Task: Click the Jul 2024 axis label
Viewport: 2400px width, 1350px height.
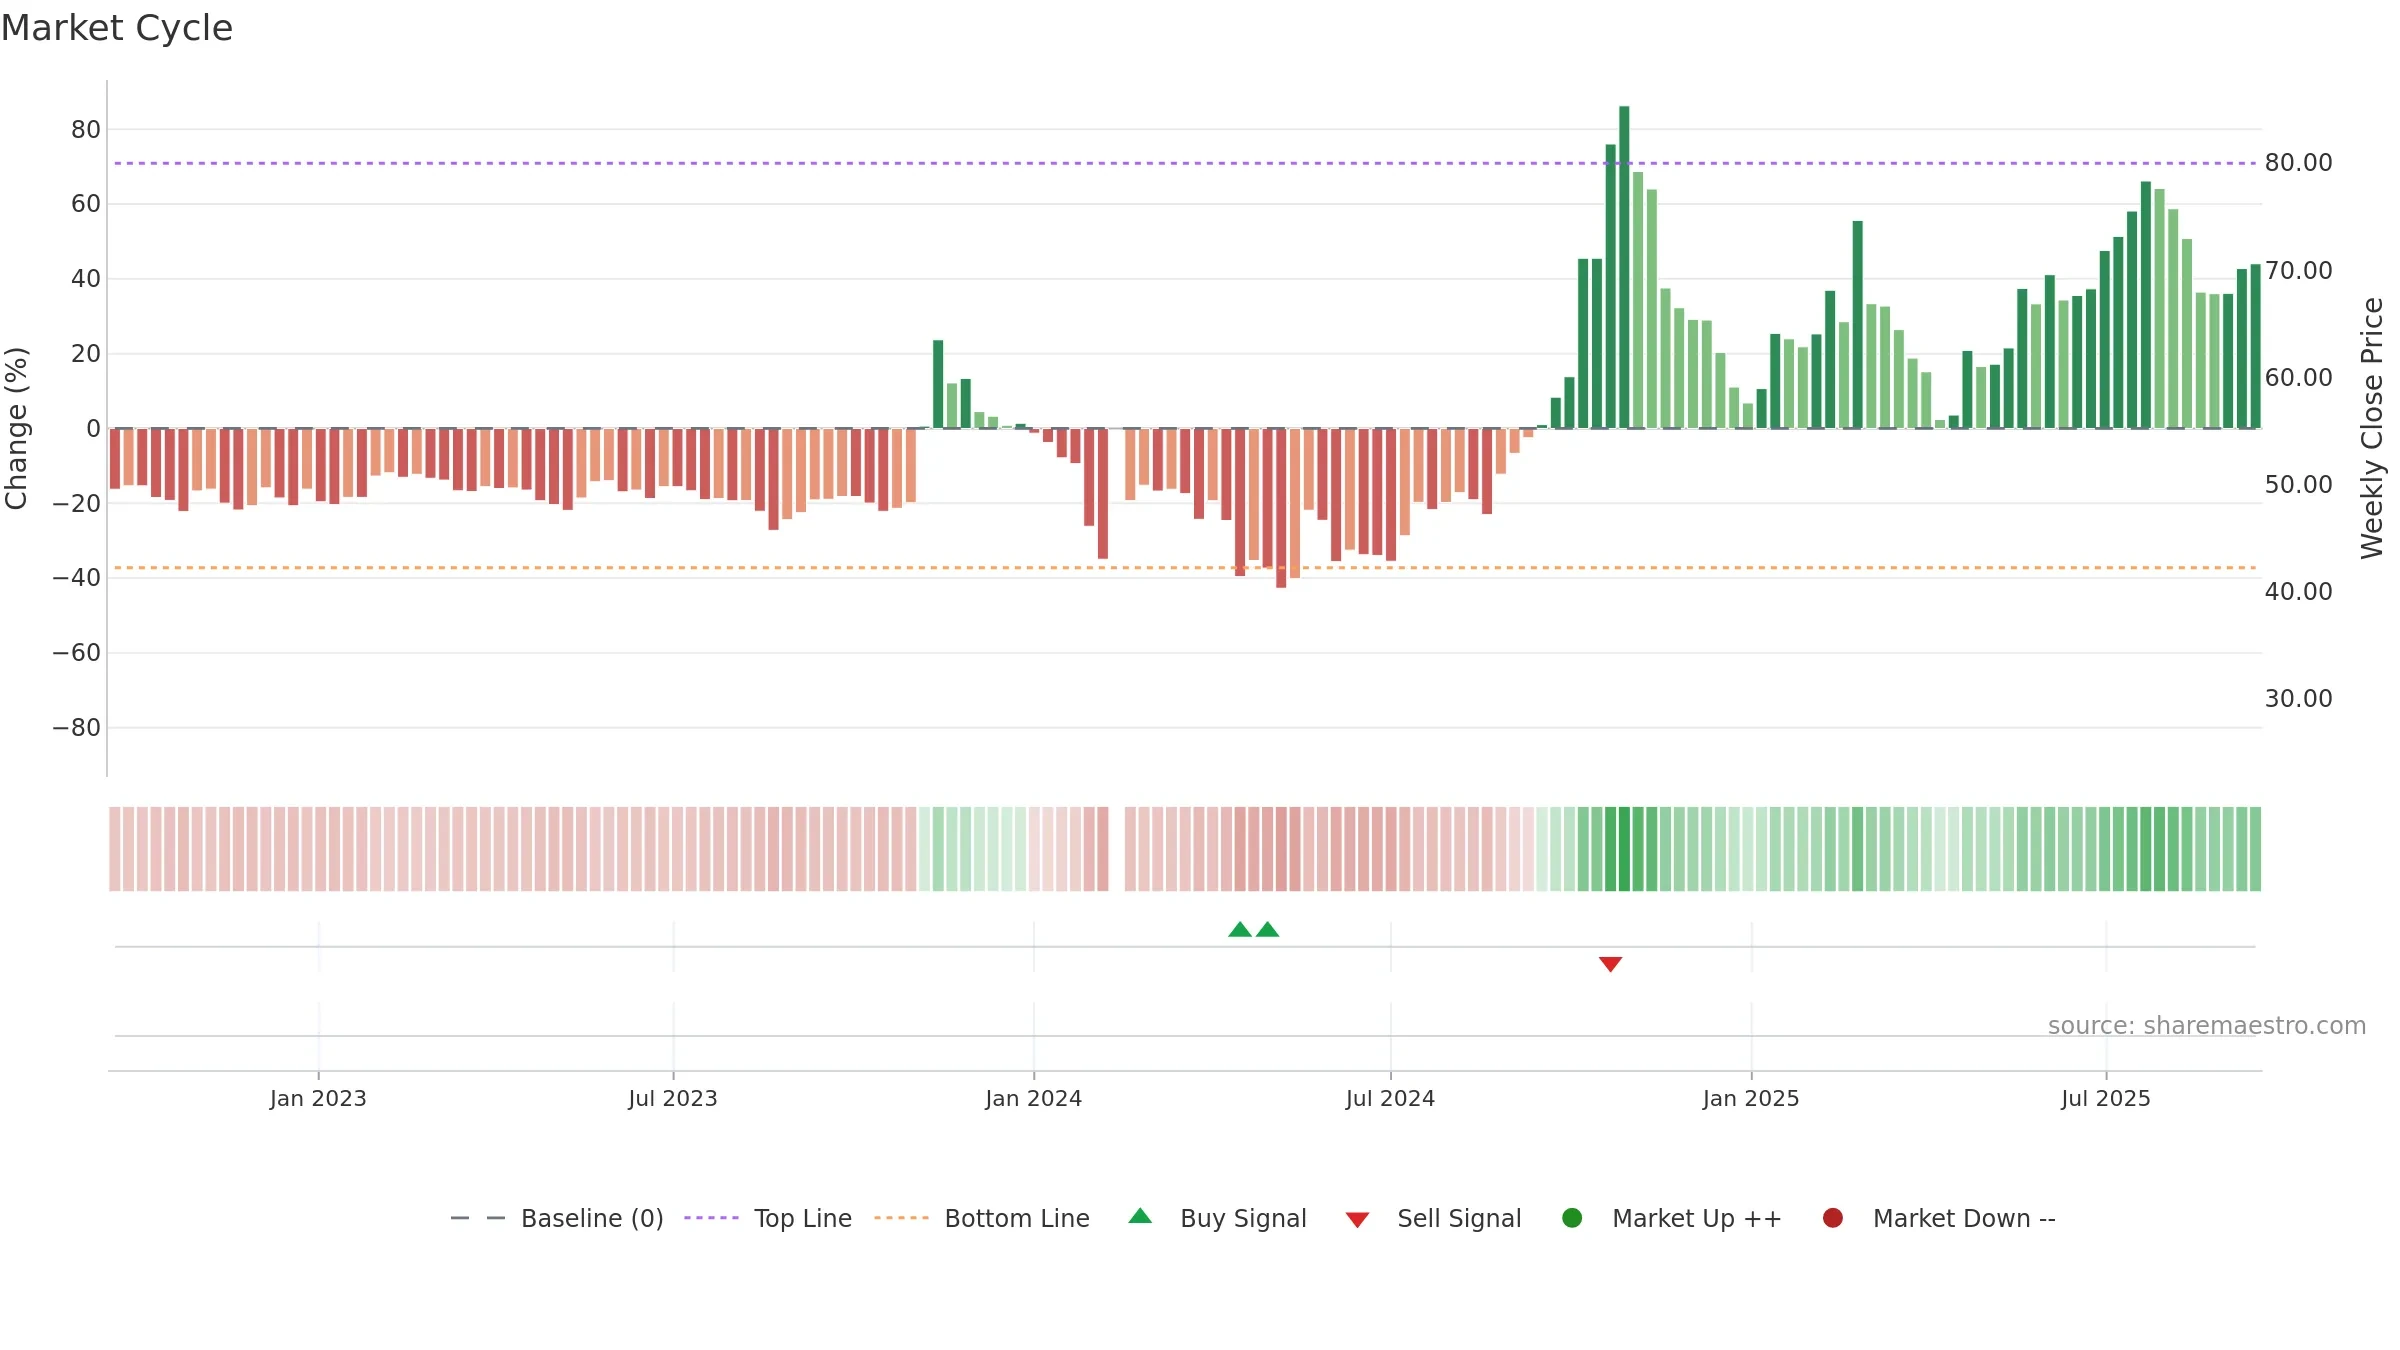Action: [1390, 1099]
